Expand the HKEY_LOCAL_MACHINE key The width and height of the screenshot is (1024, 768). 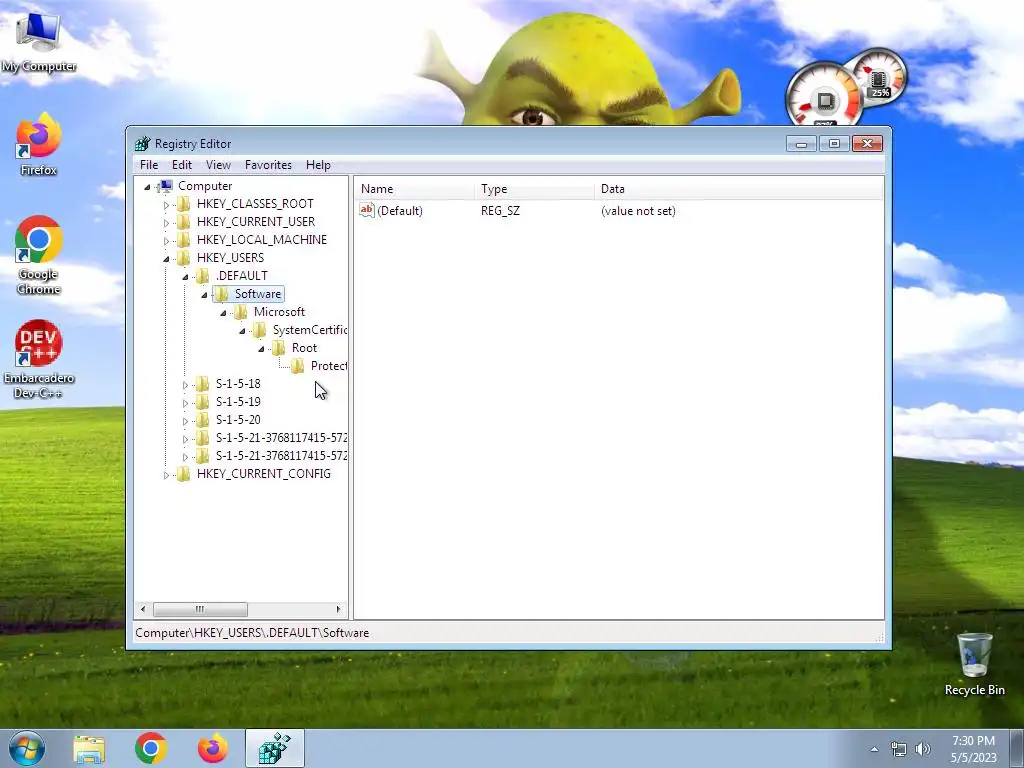coord(166,240)
